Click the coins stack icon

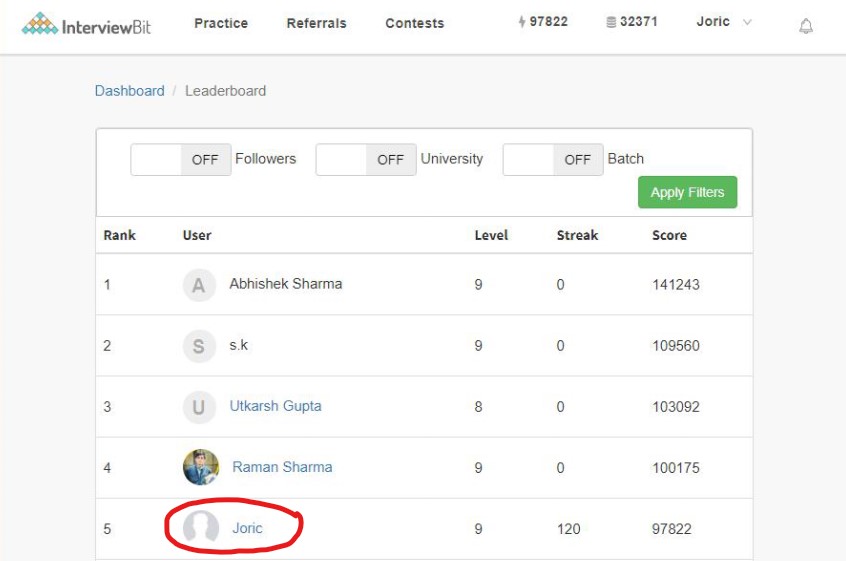click(611, 22)
